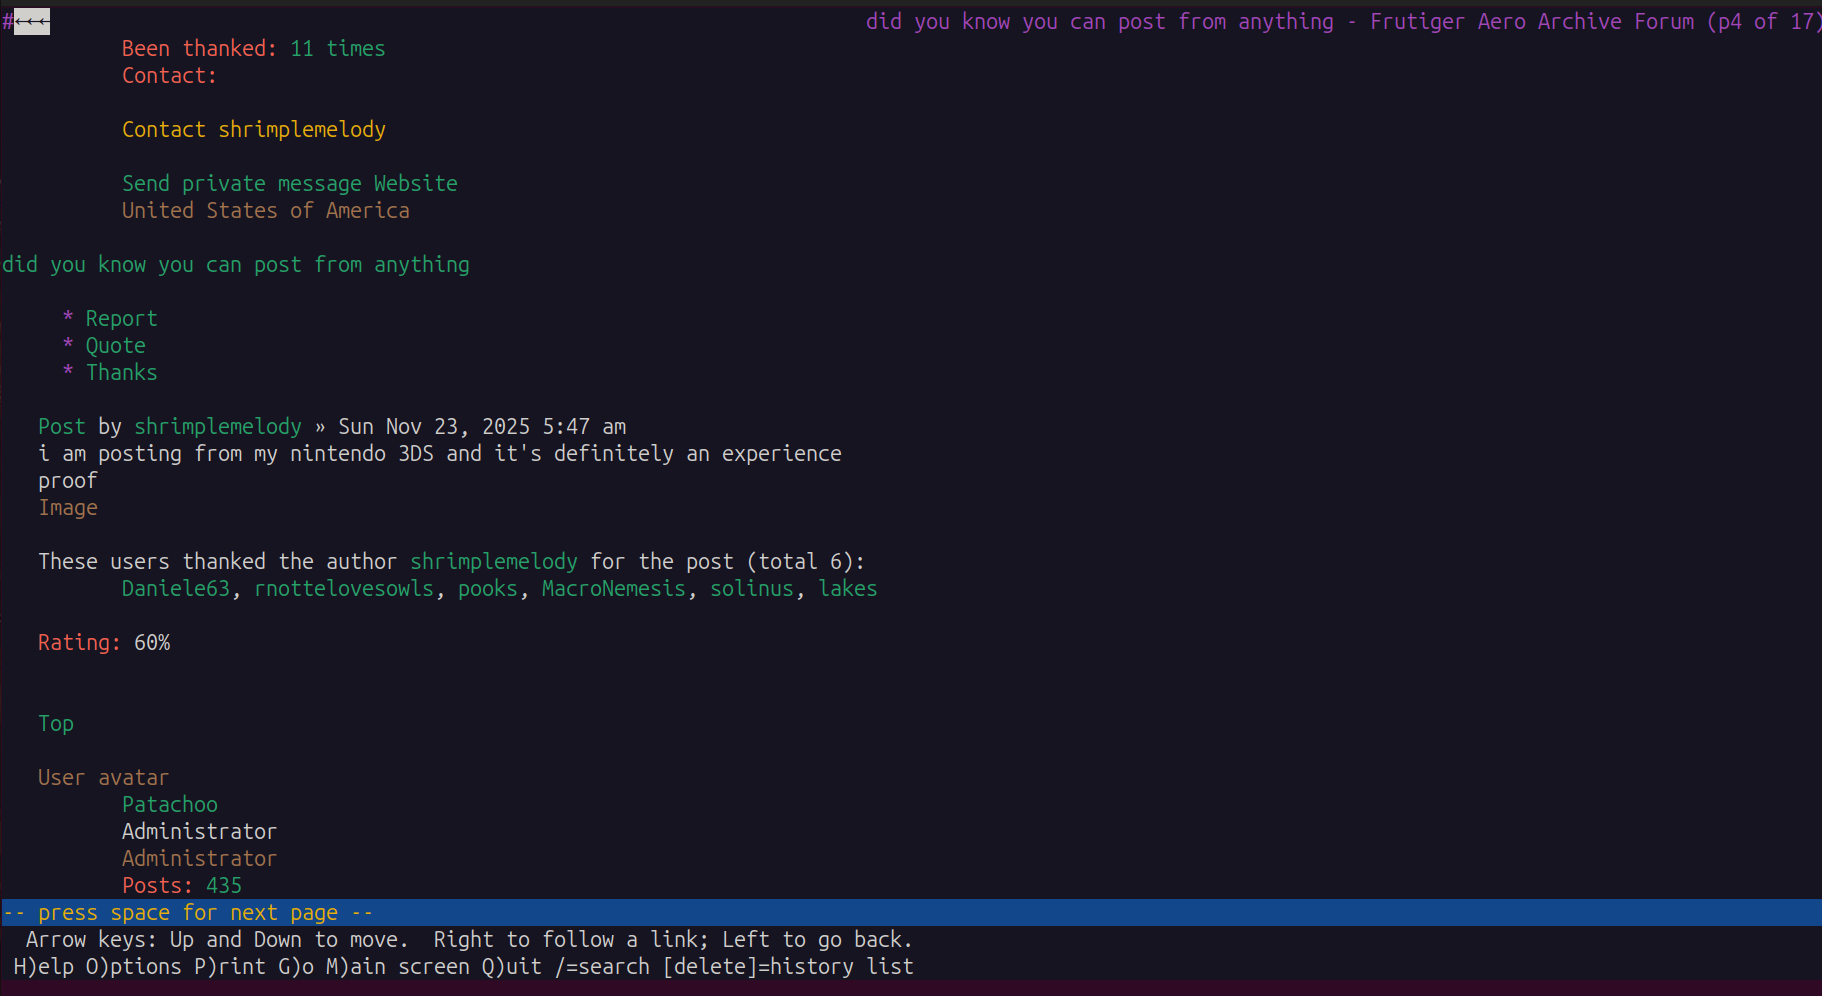
Task: Open Daniele63 user profile
Action: point(175,589)
